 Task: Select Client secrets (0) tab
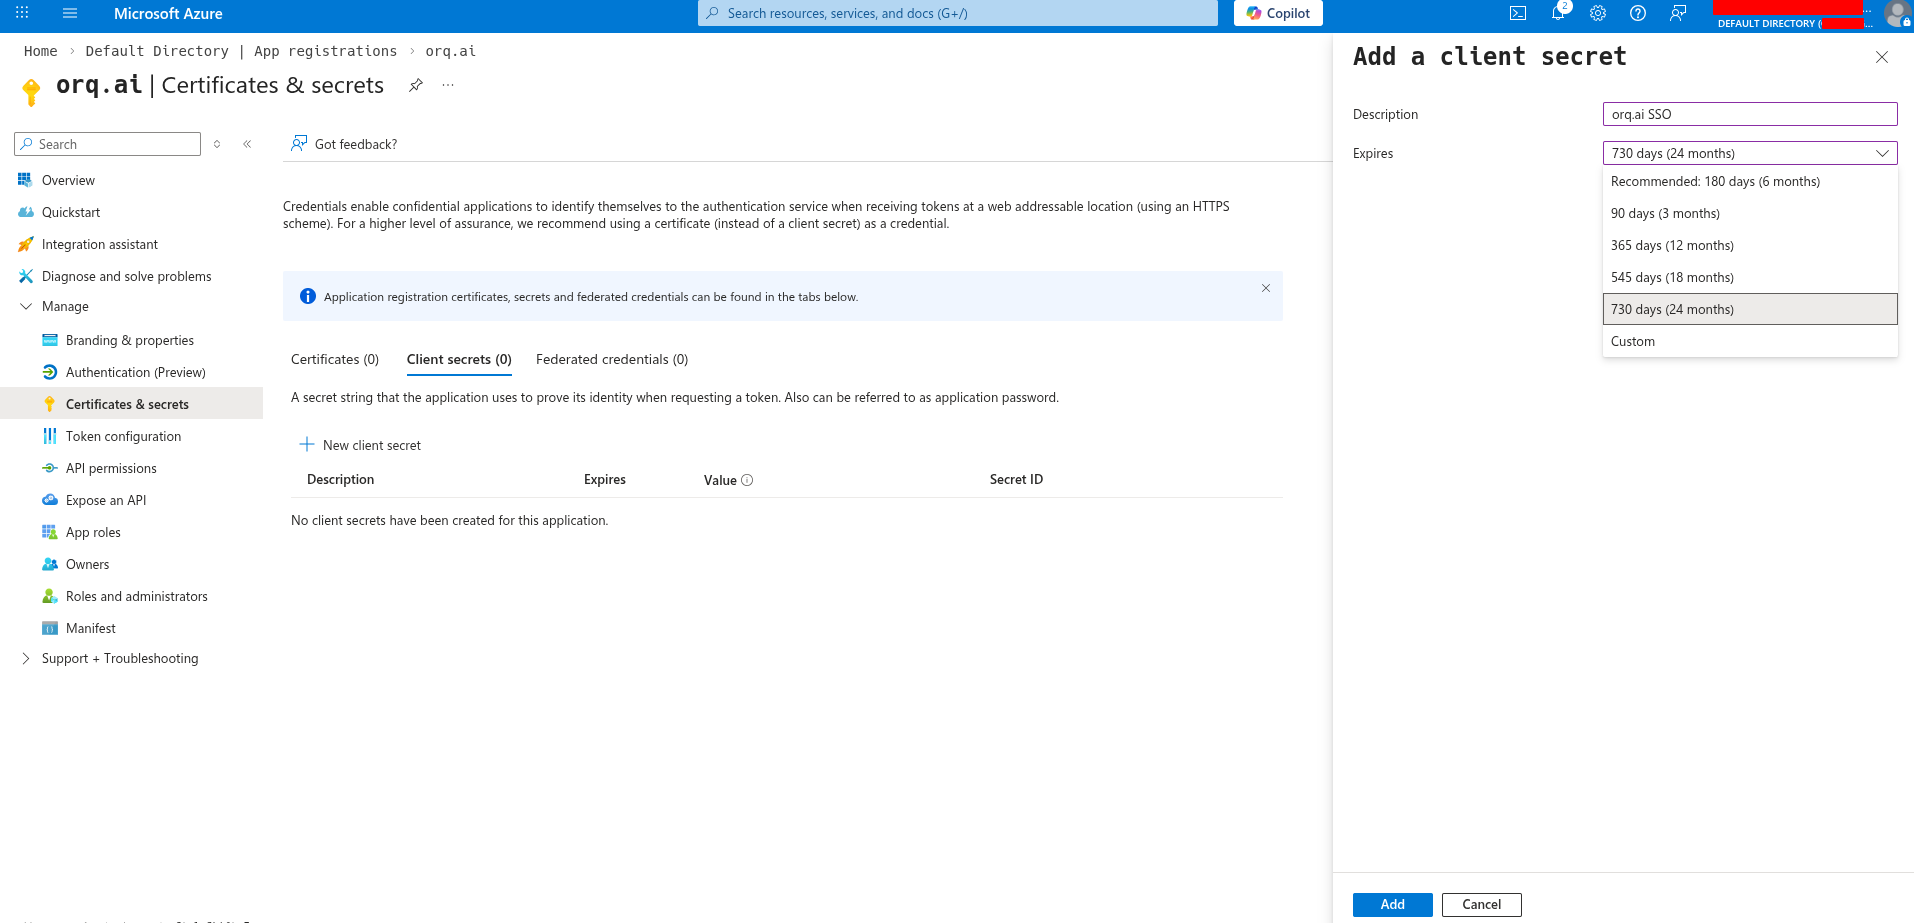point(459,359)
